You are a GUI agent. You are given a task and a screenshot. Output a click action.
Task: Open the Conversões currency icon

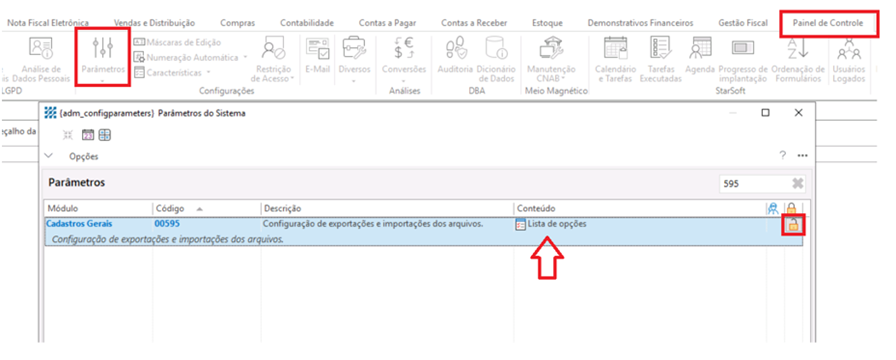pyautogui.click(x=403, y=48)
